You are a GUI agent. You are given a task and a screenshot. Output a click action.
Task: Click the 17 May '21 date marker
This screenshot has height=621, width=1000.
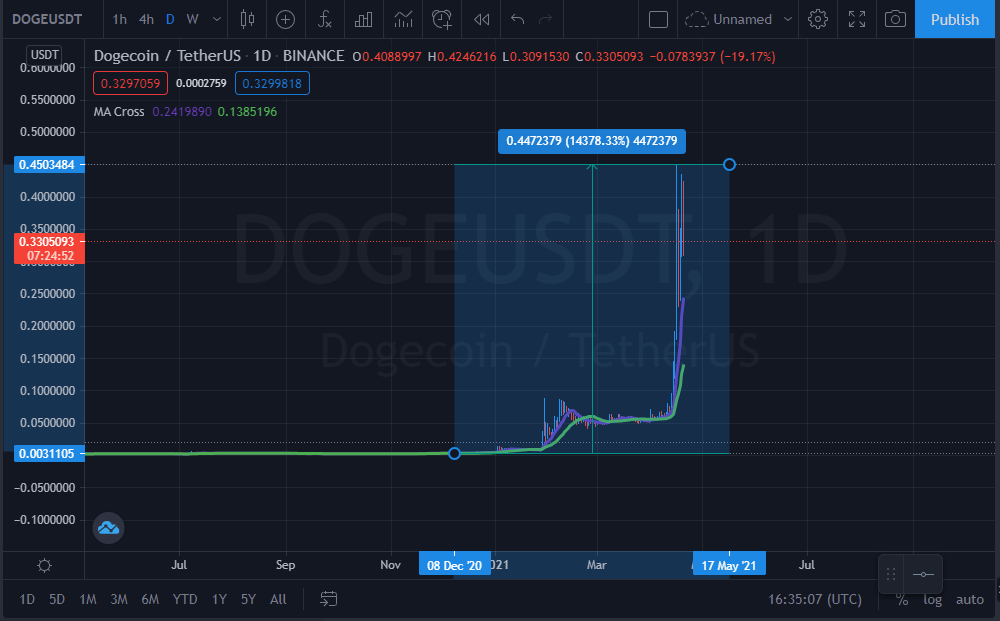click(x=729, y=566)
